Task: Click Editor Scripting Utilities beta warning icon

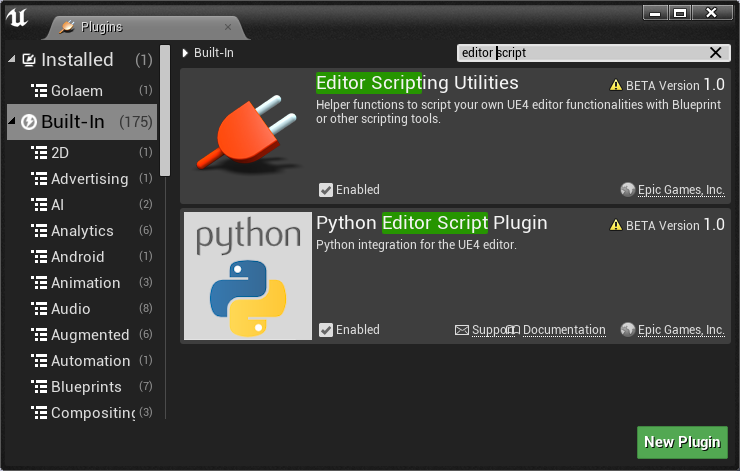Action: coord(615,85)
